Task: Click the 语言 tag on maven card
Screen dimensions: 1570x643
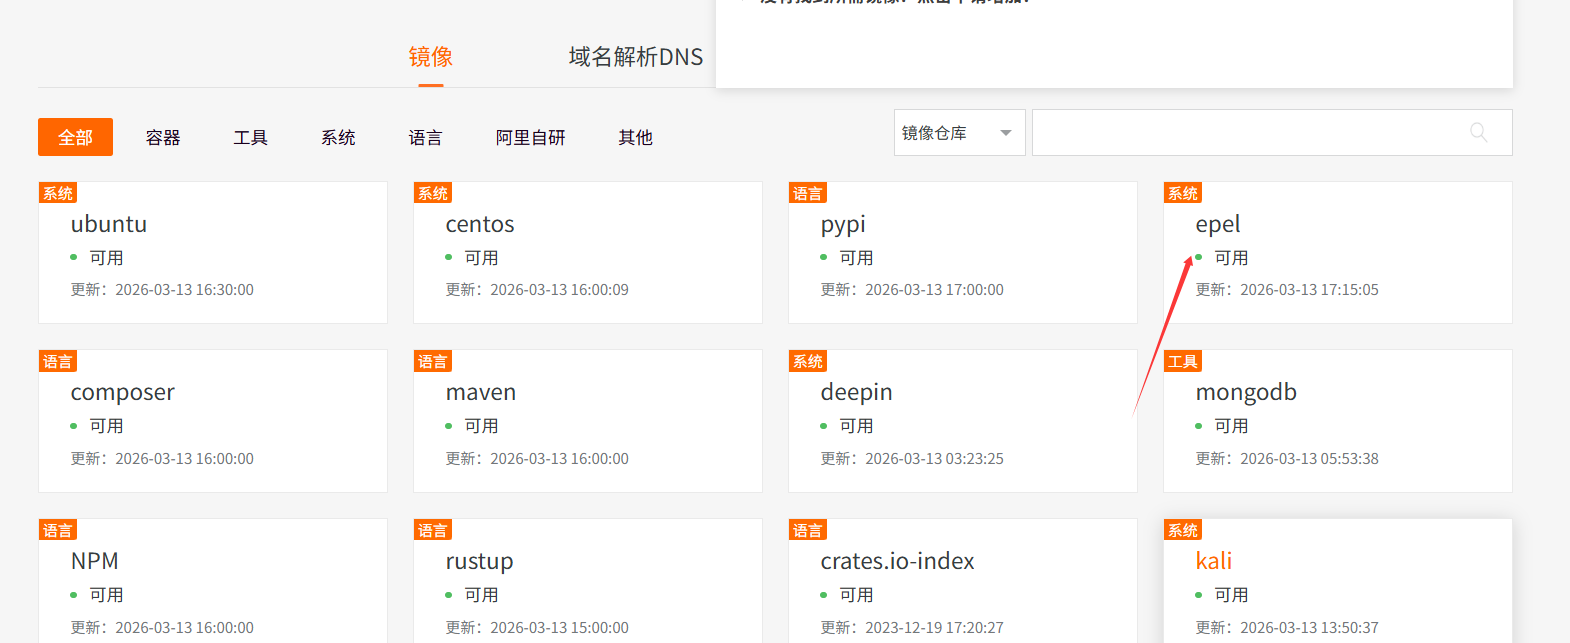Action: pyautogui.click(x=433, y=361)
